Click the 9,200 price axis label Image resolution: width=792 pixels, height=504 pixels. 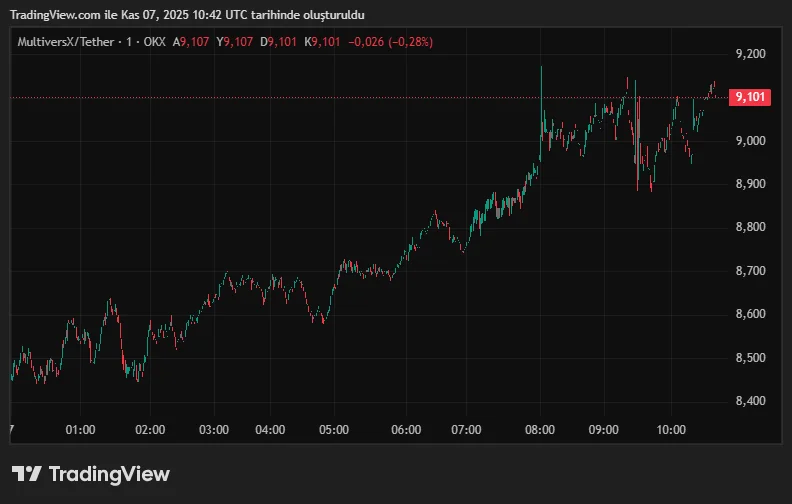749,54
